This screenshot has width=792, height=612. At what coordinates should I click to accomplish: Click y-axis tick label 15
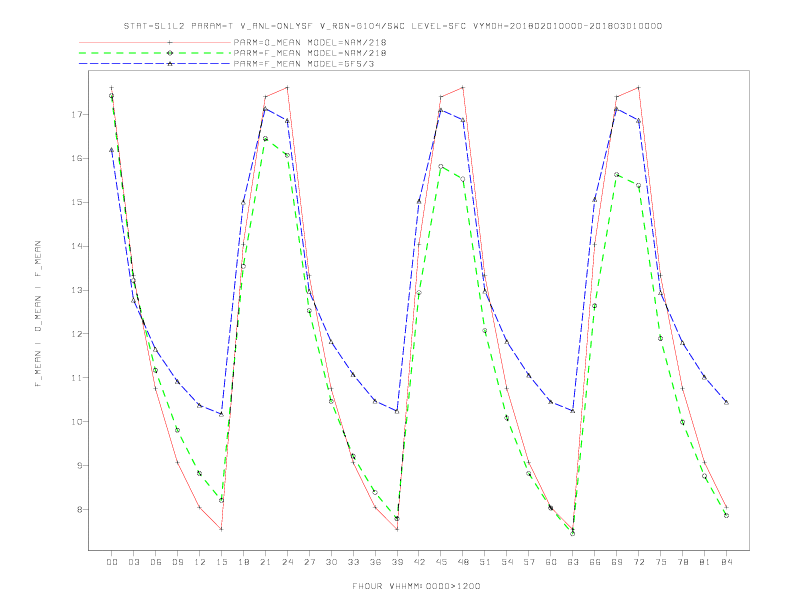76,202
